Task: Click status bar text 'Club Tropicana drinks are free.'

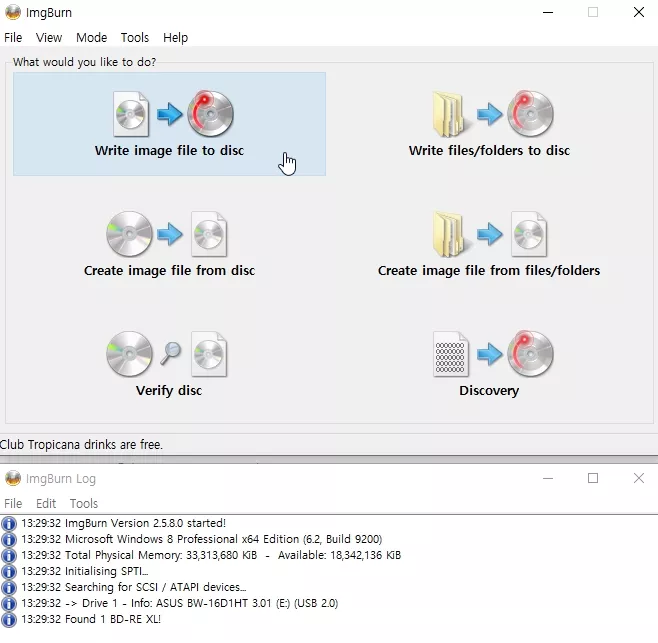Action: [x=81, y=444]
